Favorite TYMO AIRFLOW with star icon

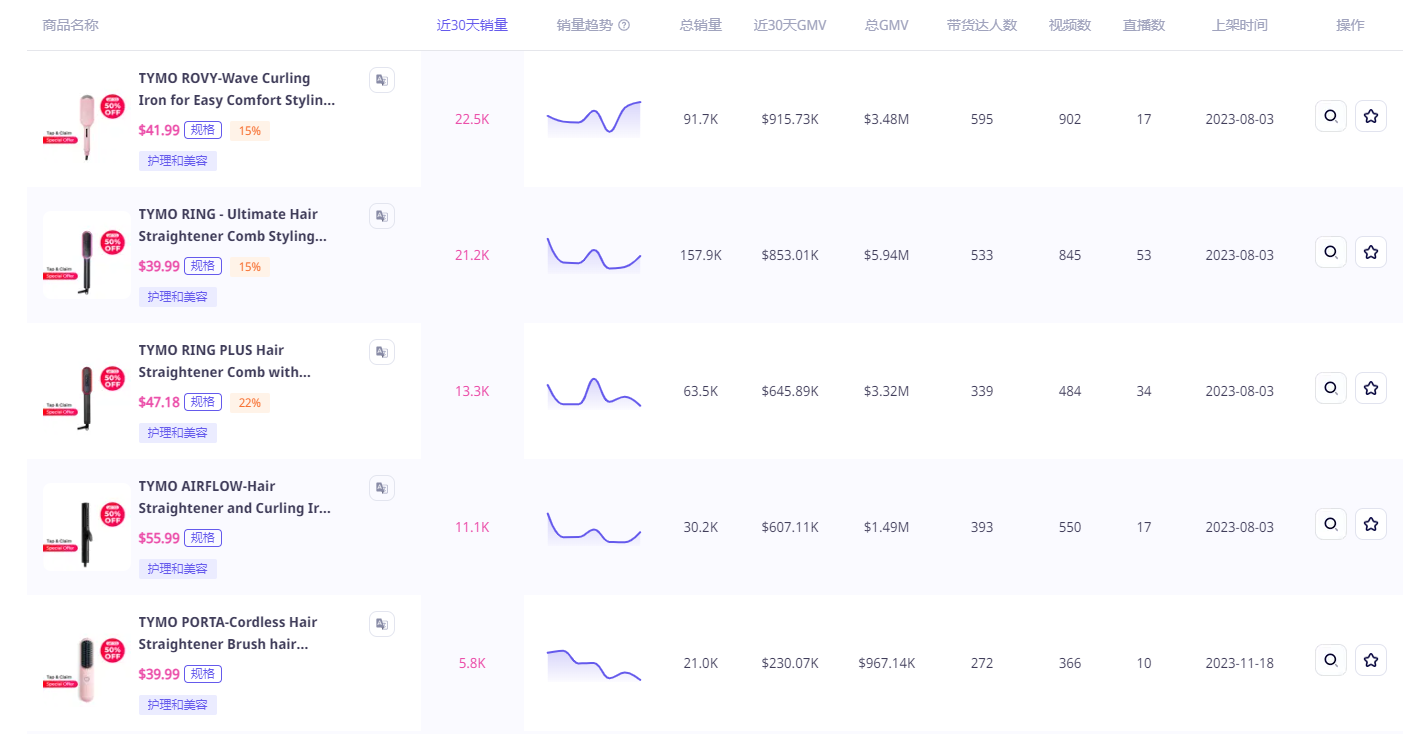[1371, 524]
